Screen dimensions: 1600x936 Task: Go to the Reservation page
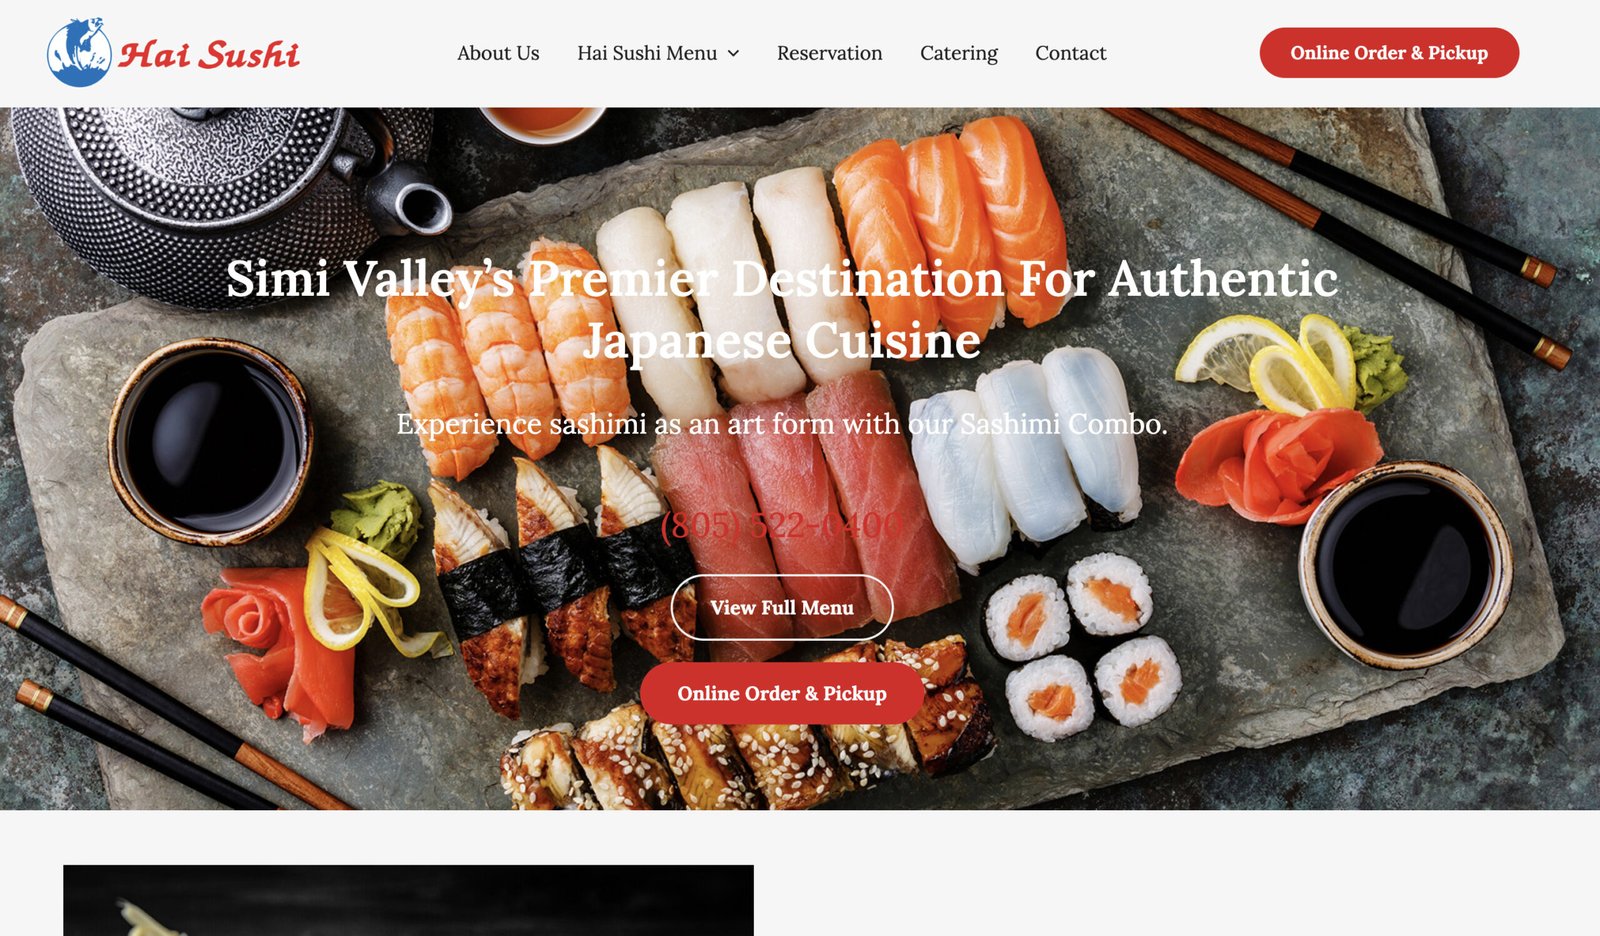[x=829, y=53]
